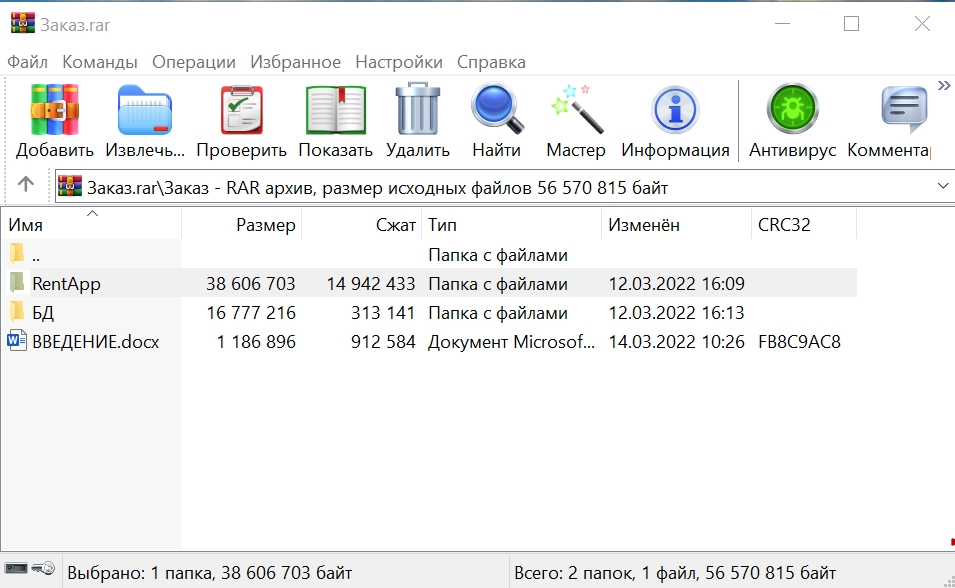The width and height of the screenshot is (955, 588).
Task: Open the Файл menu
Action: pos(27,62)
